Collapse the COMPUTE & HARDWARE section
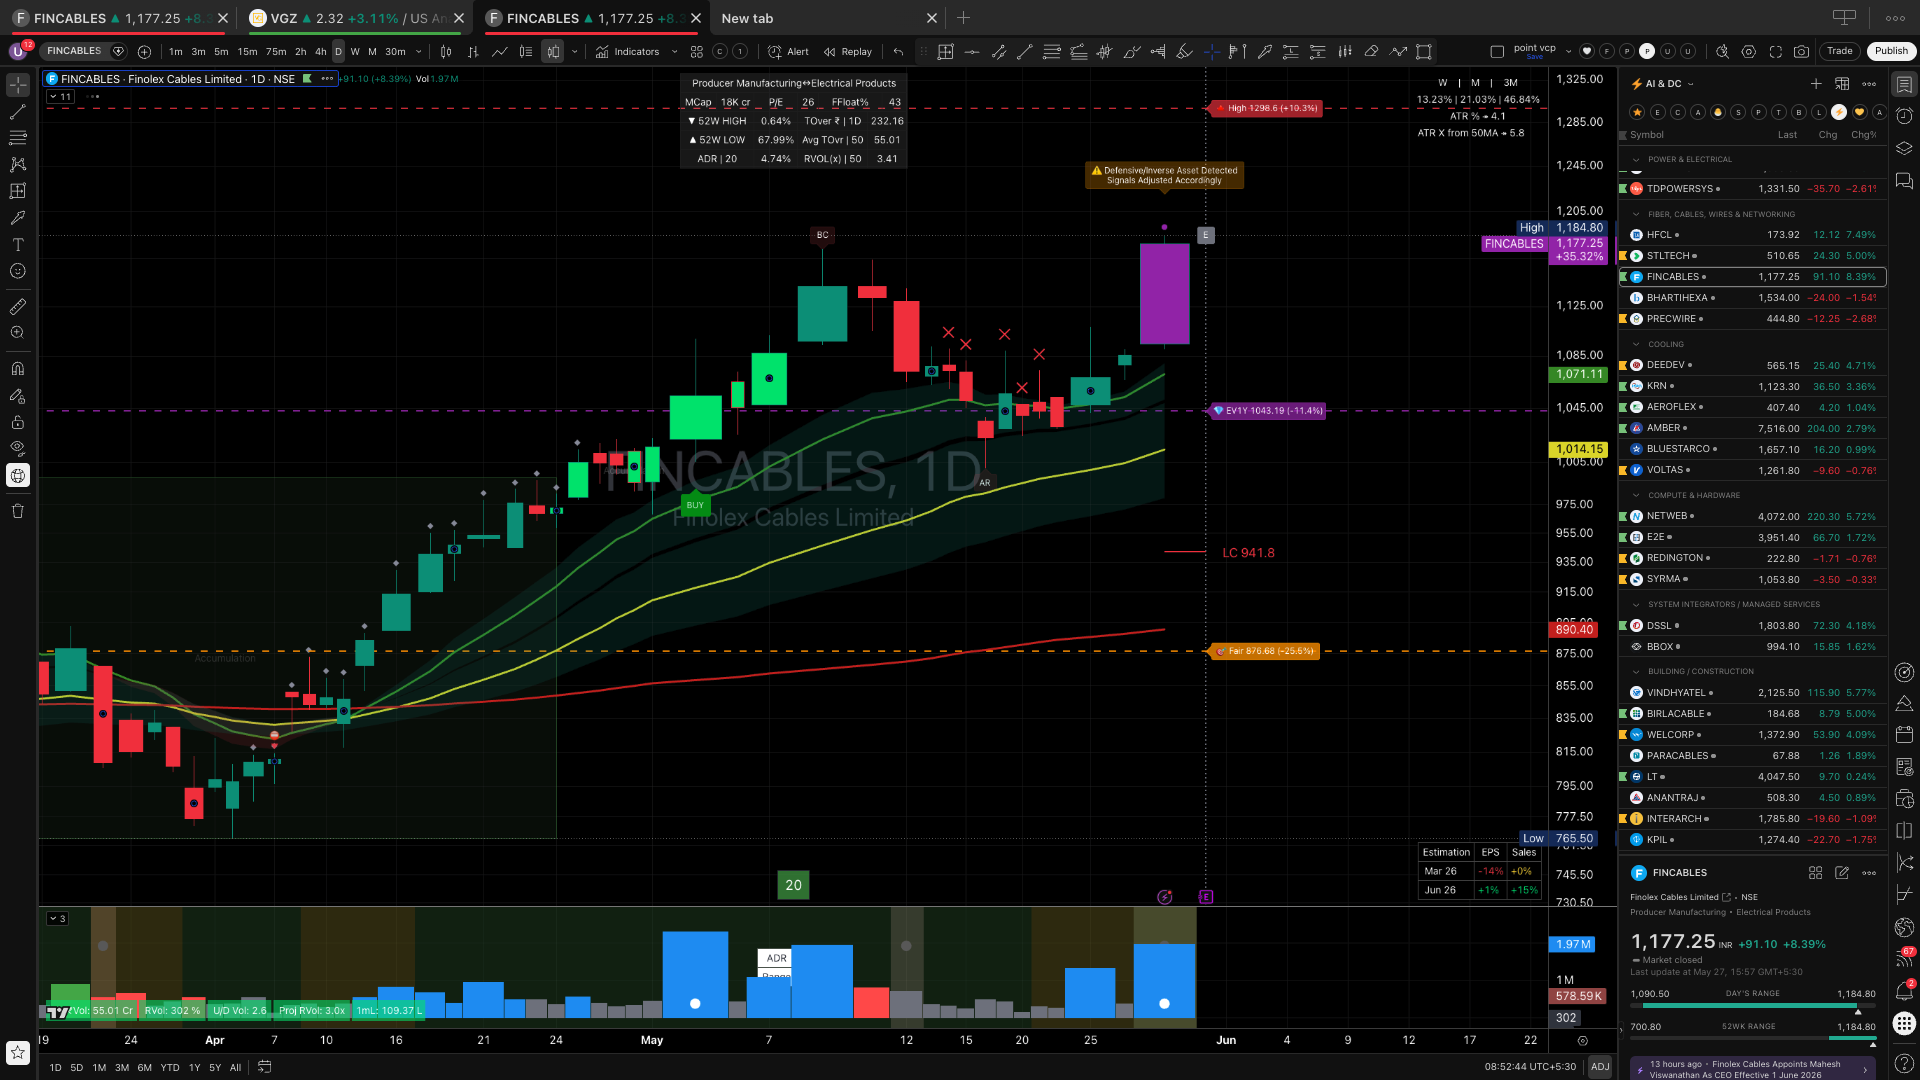Image resolution: width=1920 pixels, height=1080 pixels. pos(1636,495)
